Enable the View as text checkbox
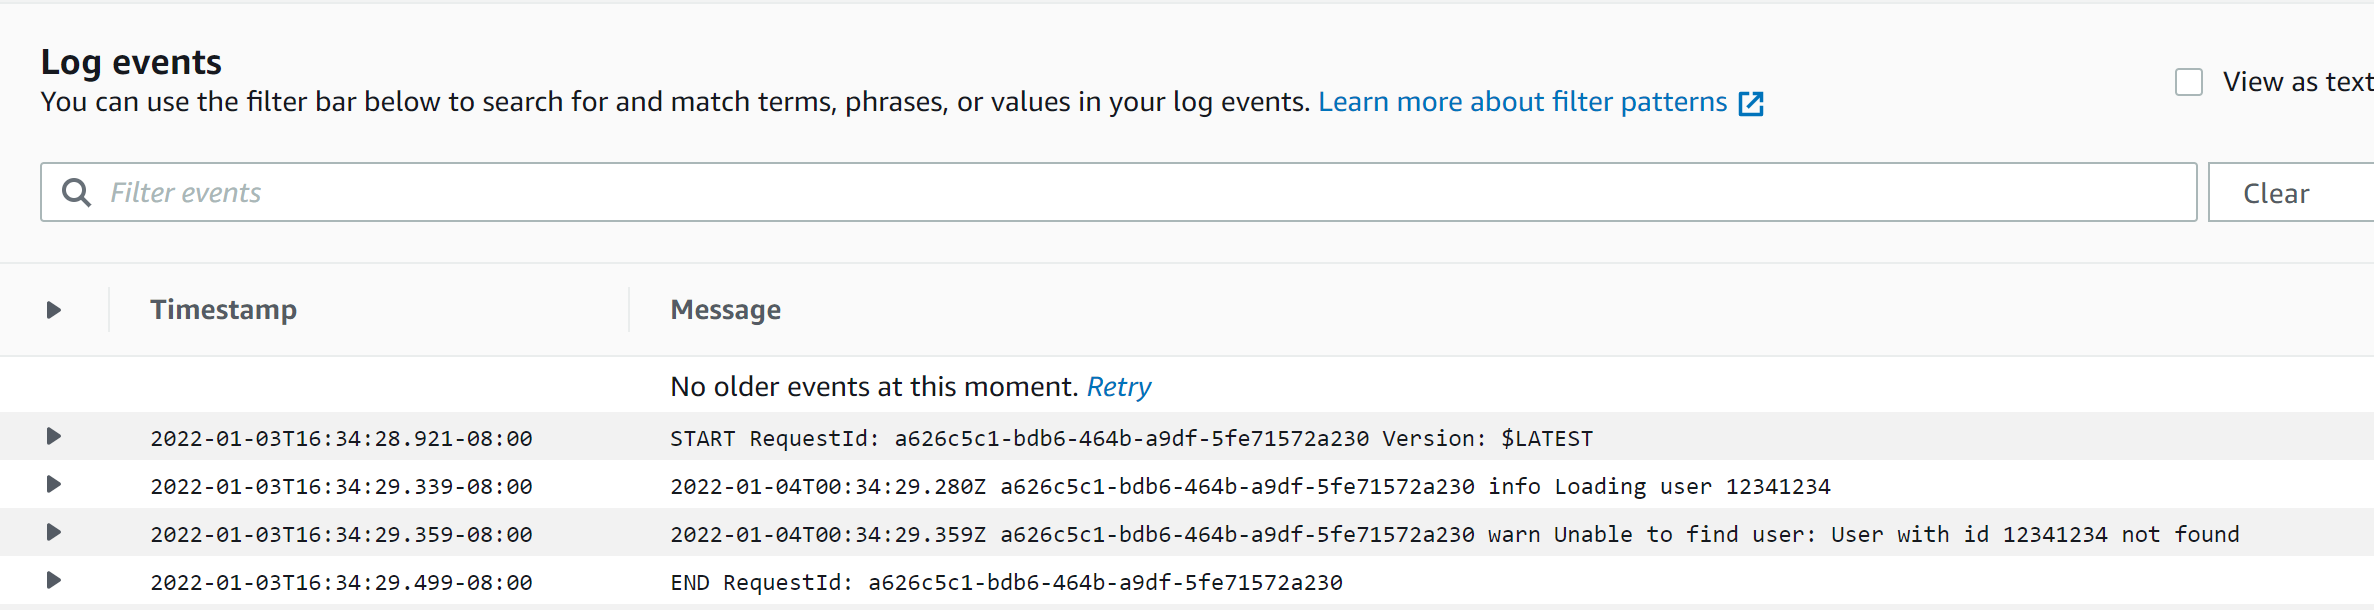Viewport: 2374px width, 610px height. coord(2189,82)
